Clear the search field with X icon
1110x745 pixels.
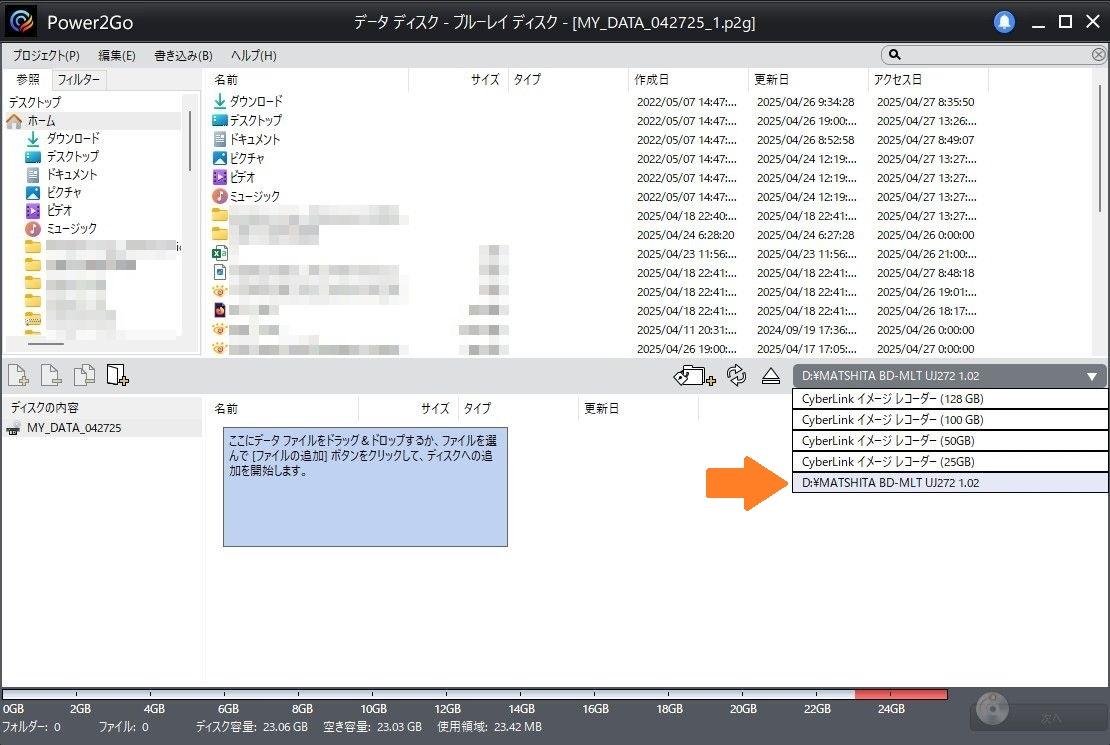pyautogui.click(x=1098, y=55)
